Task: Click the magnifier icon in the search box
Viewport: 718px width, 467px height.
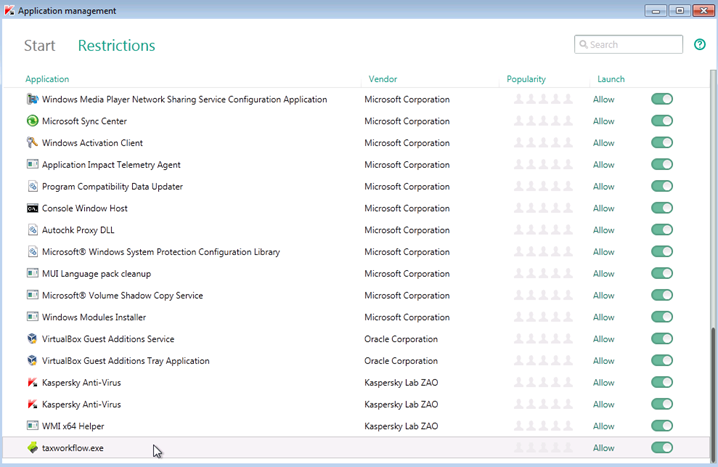Action: point(583,44)
